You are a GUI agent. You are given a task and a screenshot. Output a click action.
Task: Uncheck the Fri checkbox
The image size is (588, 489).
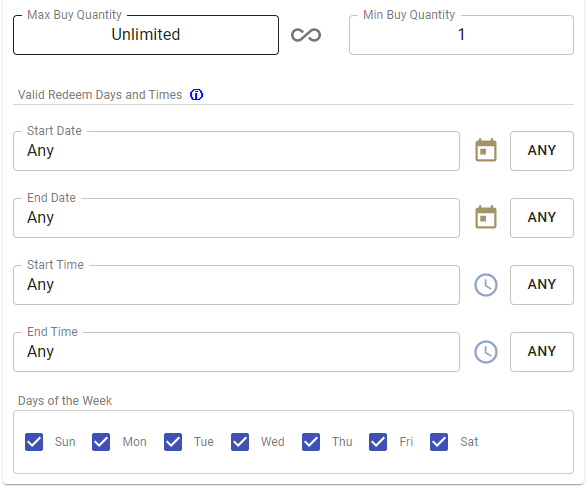pos(378,442)
